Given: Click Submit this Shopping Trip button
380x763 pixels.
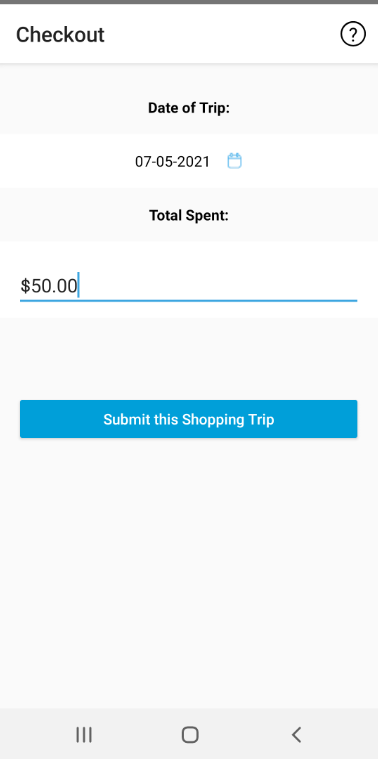Looking at the screenshot, I should click(x=189, y=419).
